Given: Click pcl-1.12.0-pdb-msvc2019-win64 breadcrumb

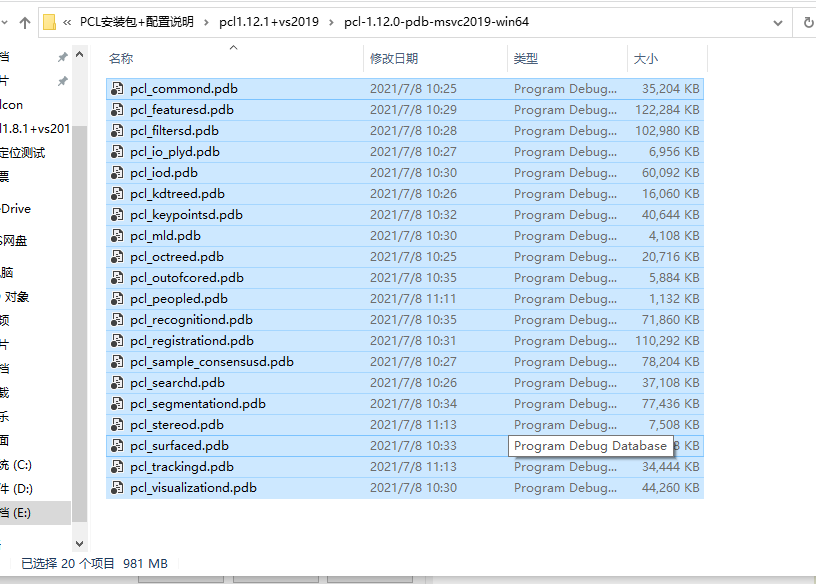Looking at the screenshot, I should 436,21.
